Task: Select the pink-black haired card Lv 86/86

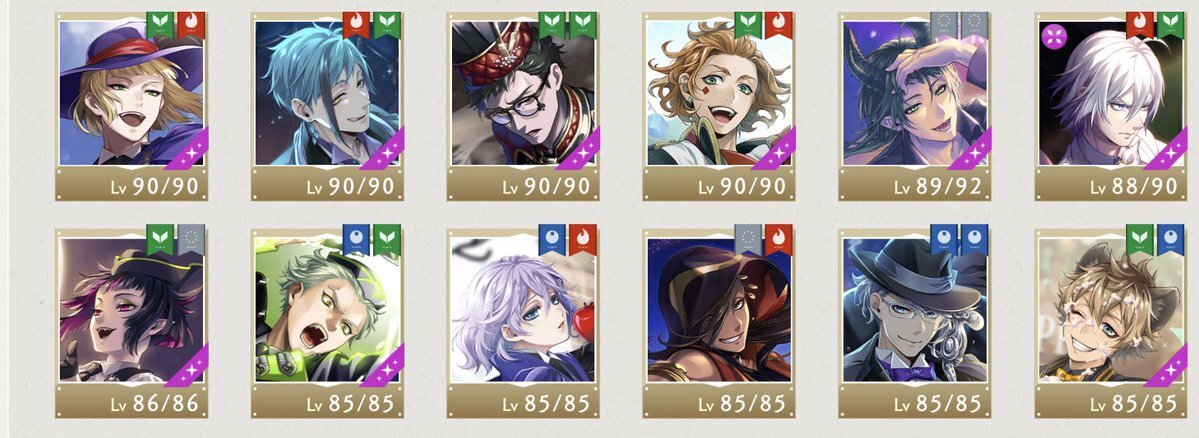Action: coord(132,321)
